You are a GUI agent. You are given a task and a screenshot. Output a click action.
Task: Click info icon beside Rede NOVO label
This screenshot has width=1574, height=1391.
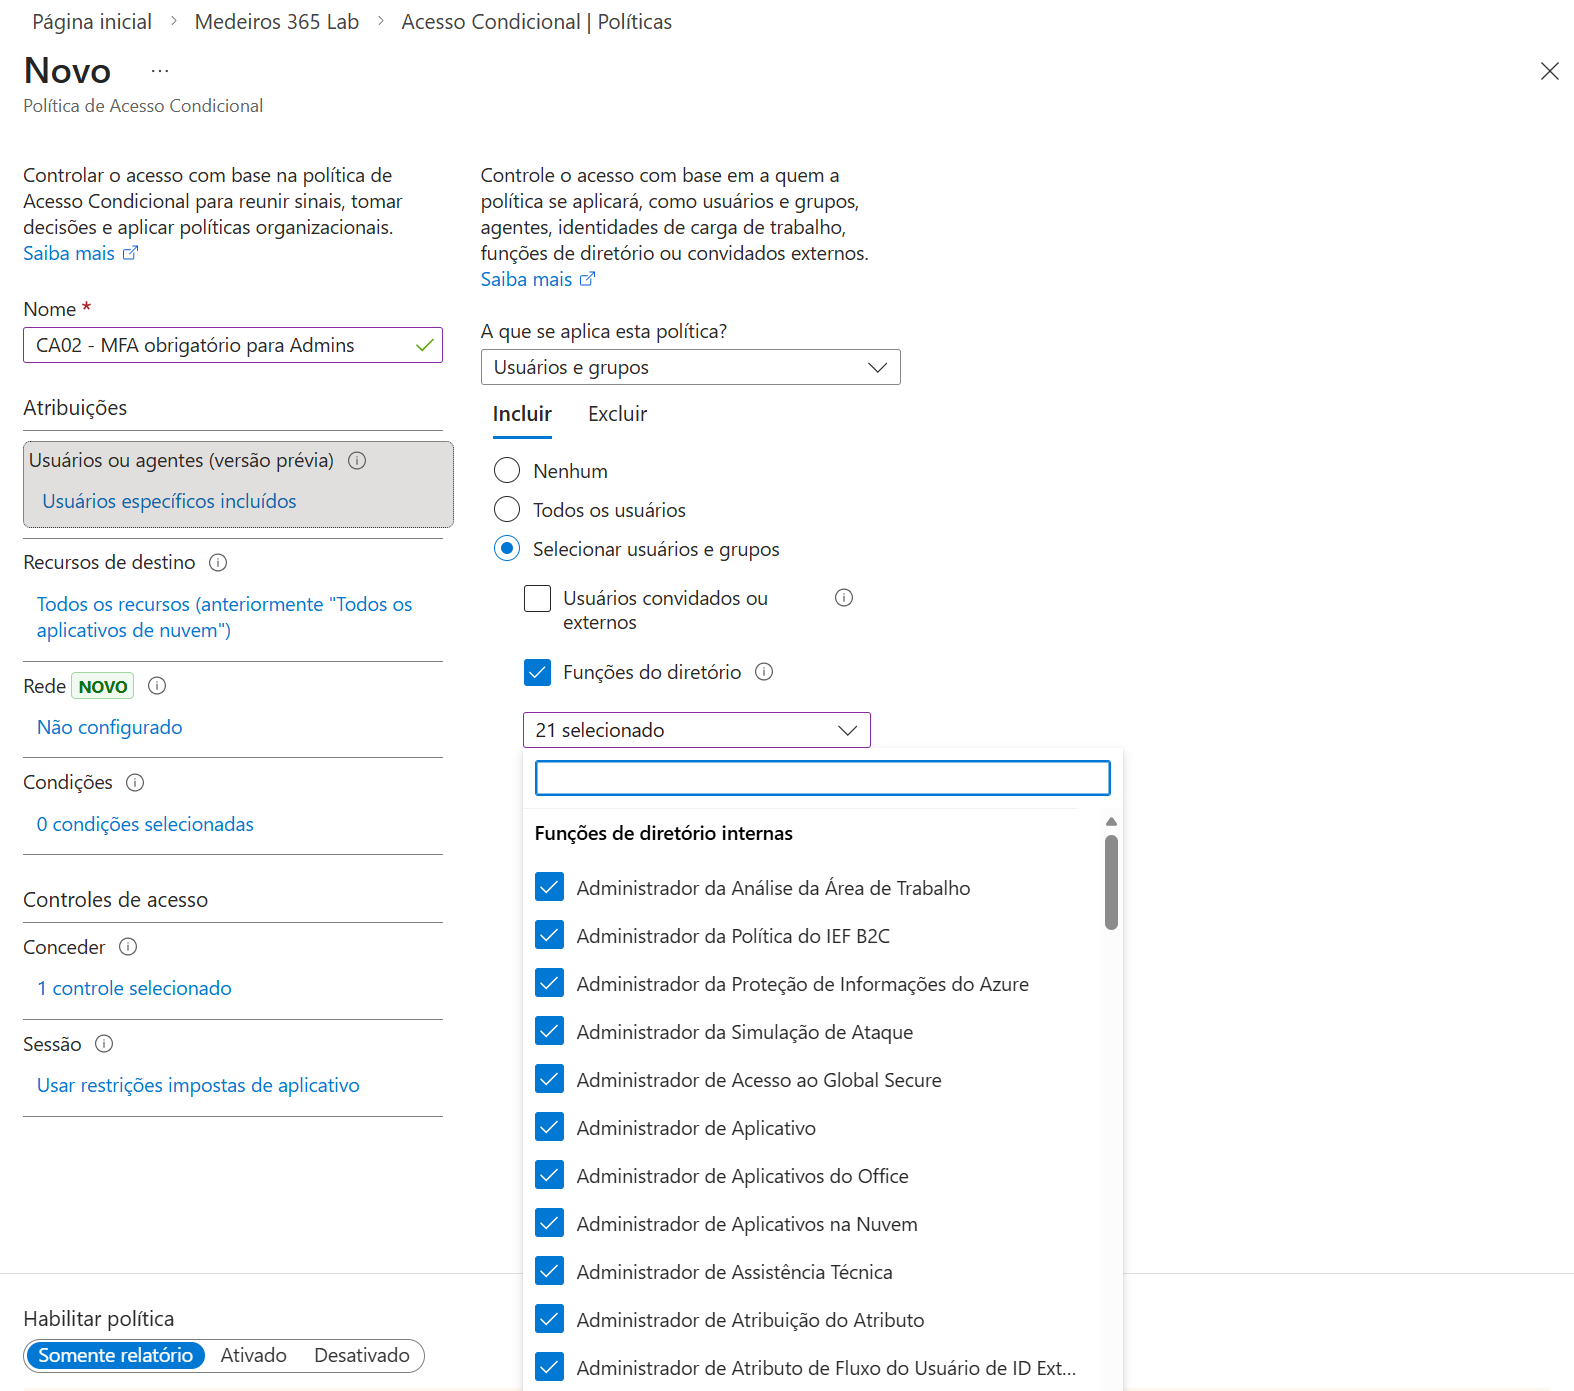157,686
